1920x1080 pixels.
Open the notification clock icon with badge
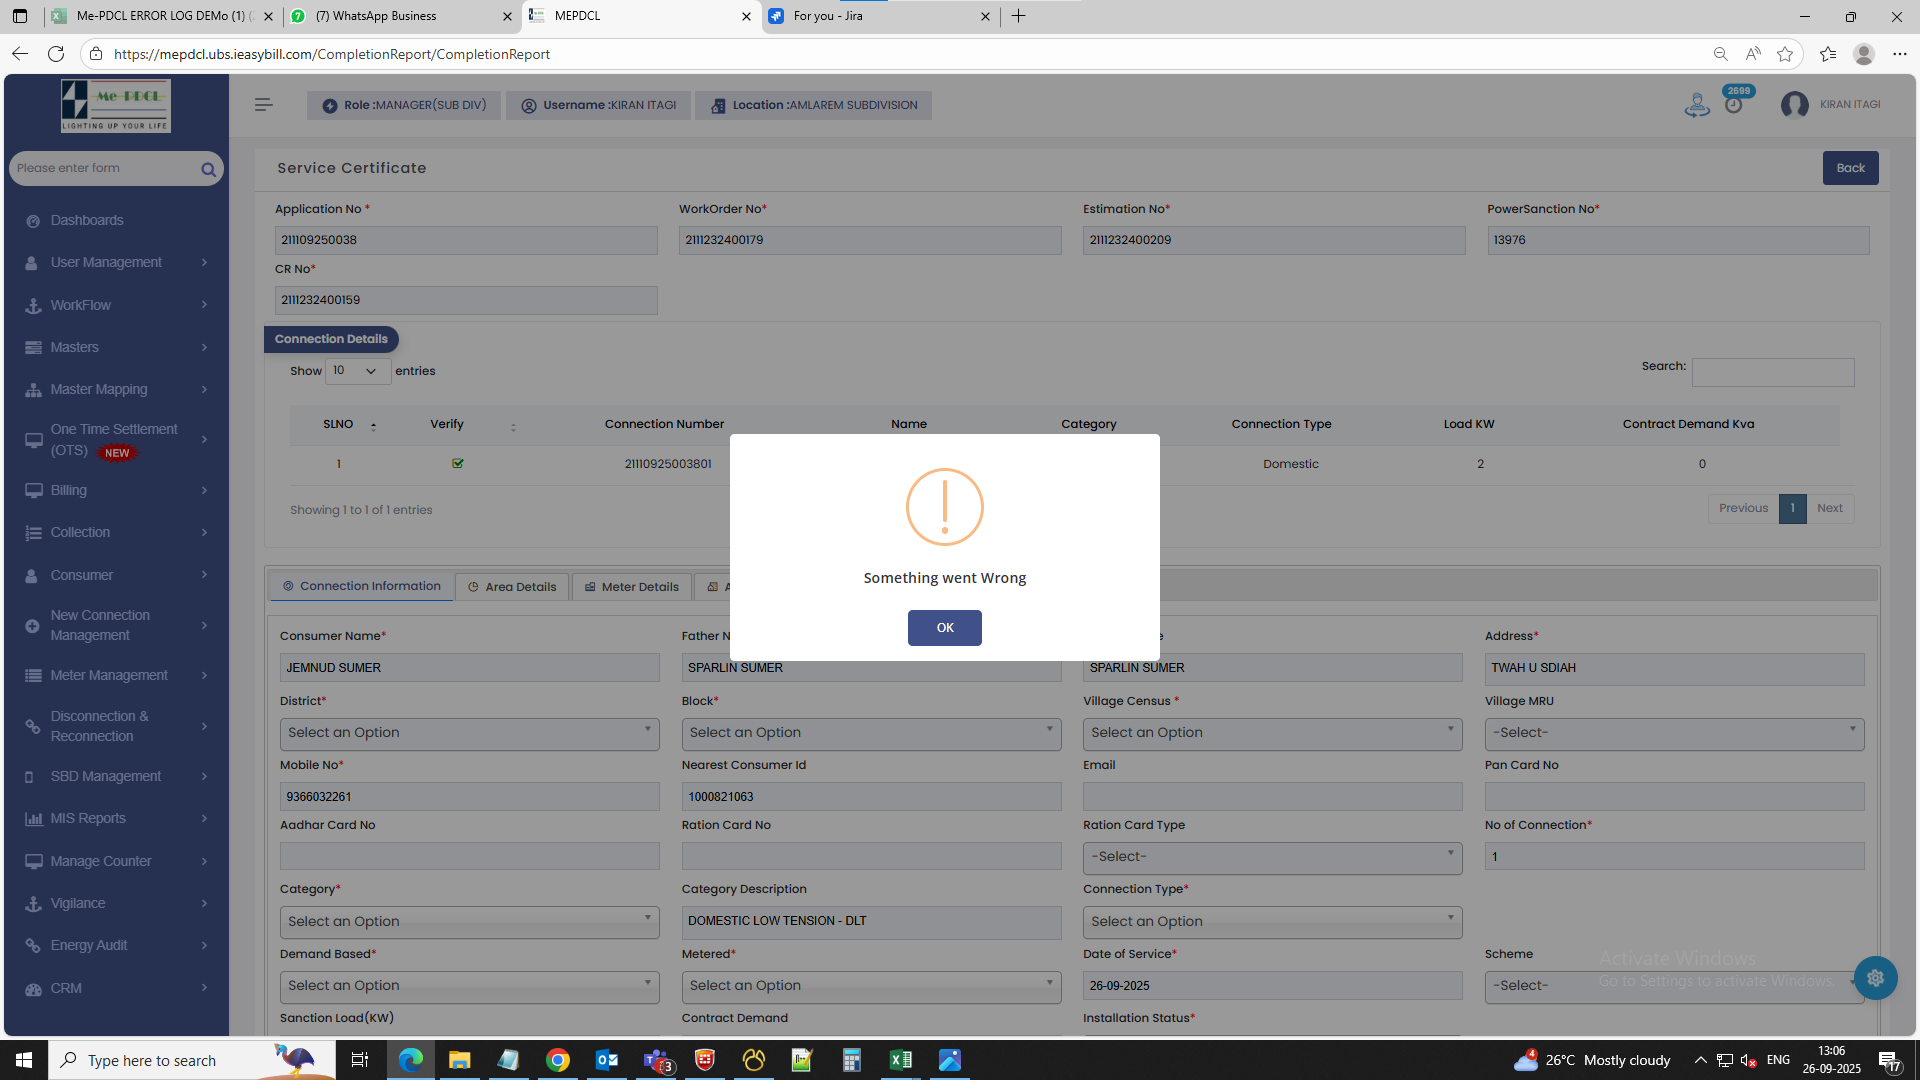point(1734,104)
